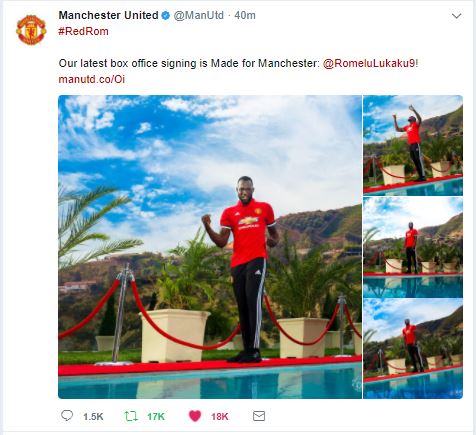
Task: Open the 40m timestamp
Action: 245,15
